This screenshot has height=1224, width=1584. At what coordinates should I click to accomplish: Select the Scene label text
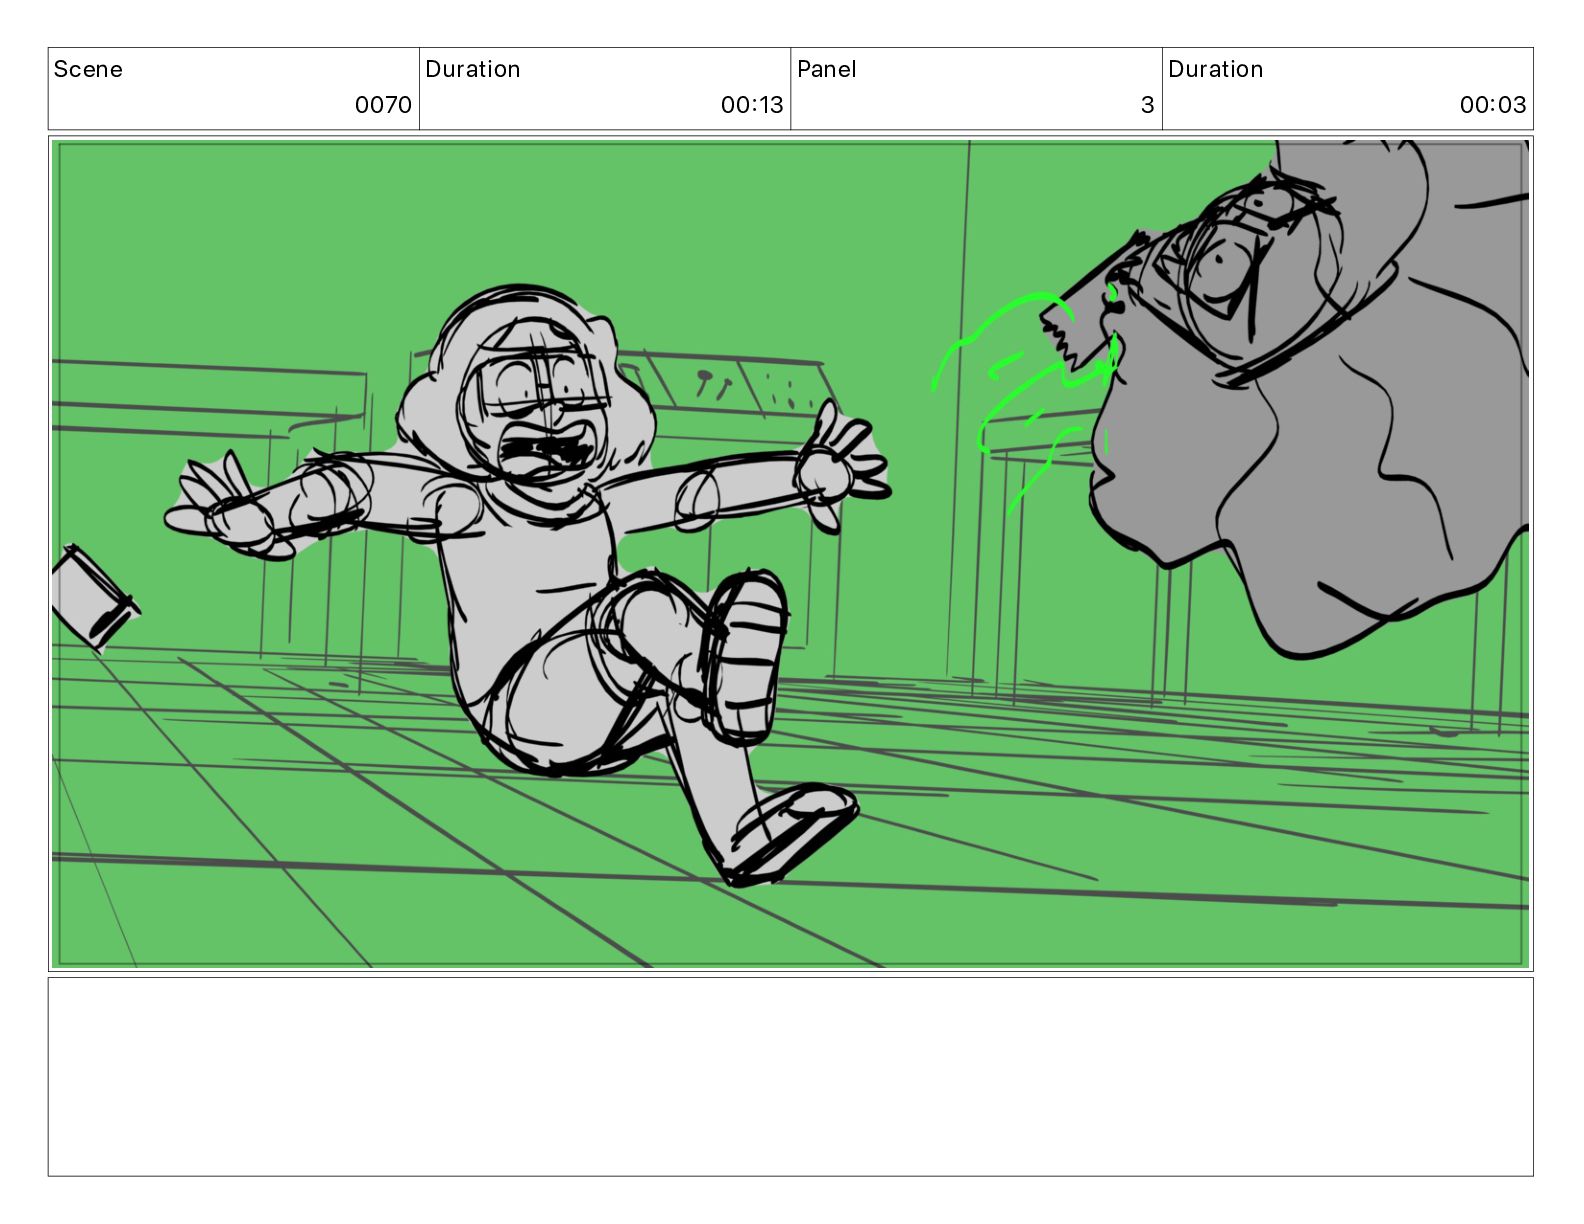point(88,69)
